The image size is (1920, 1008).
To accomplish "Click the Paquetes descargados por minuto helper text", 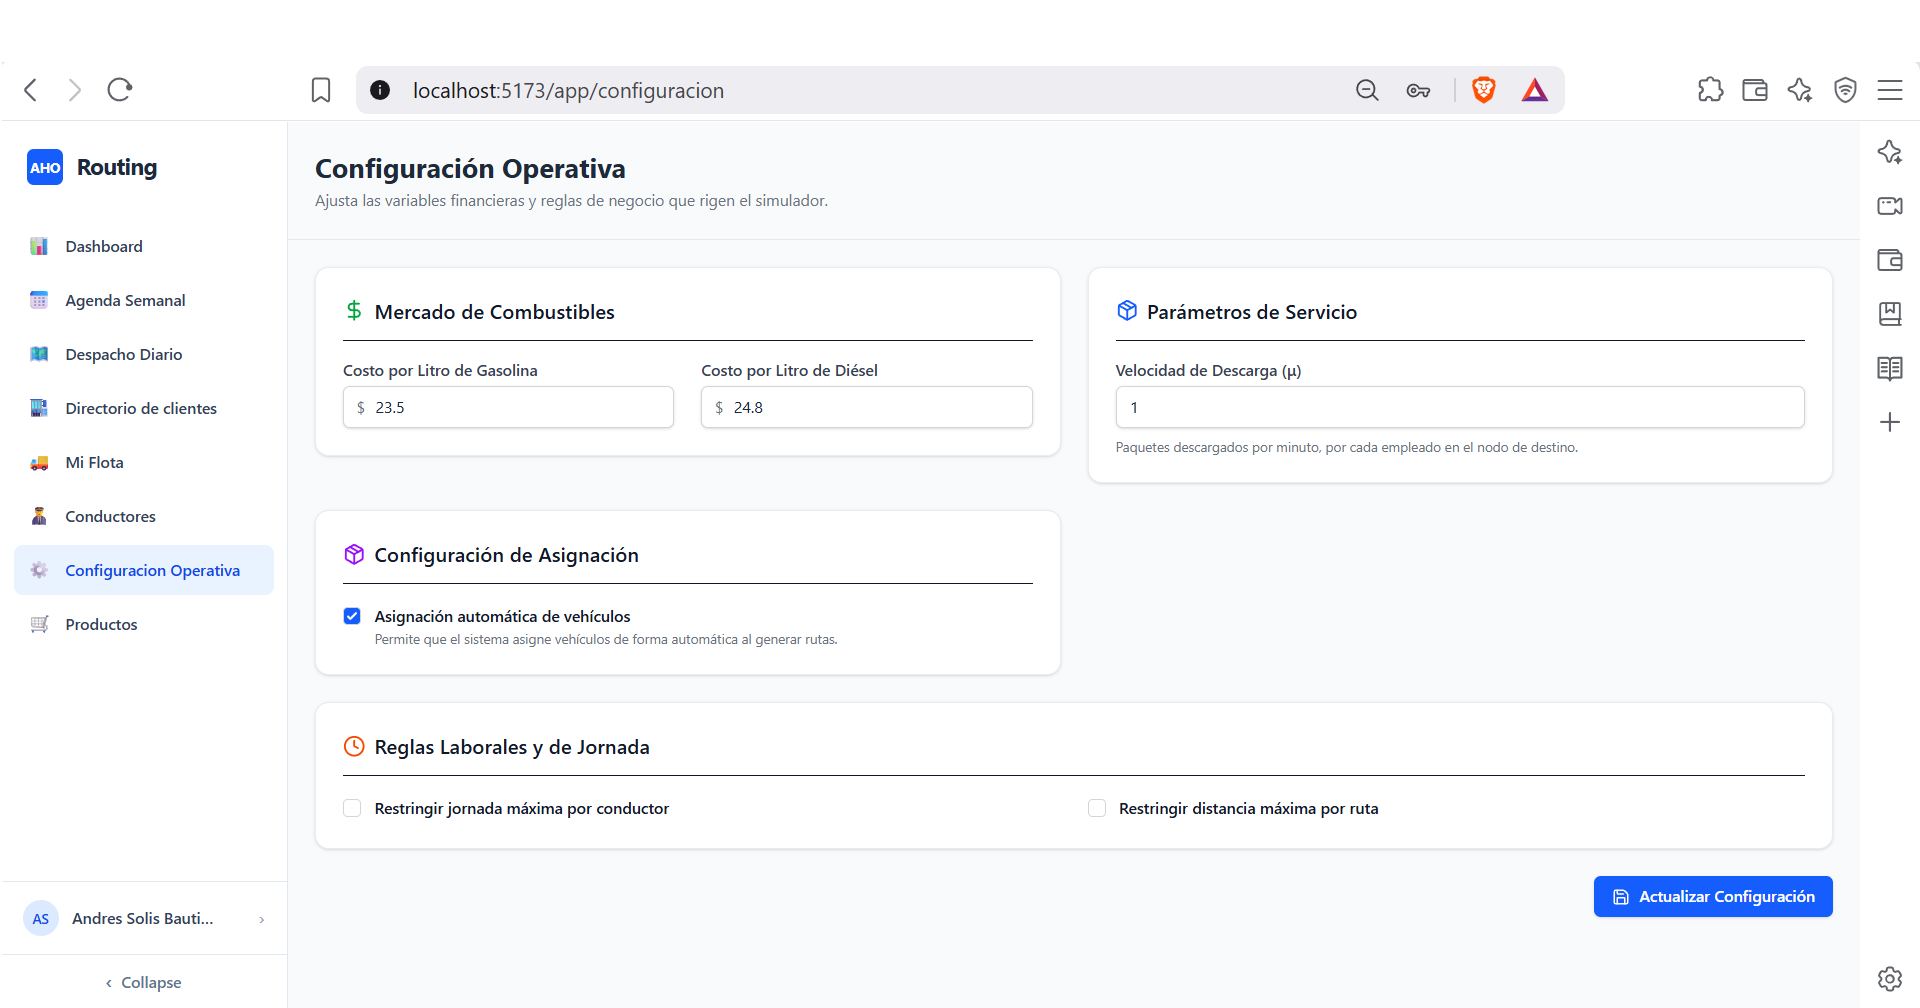I will pos(1347,447).
